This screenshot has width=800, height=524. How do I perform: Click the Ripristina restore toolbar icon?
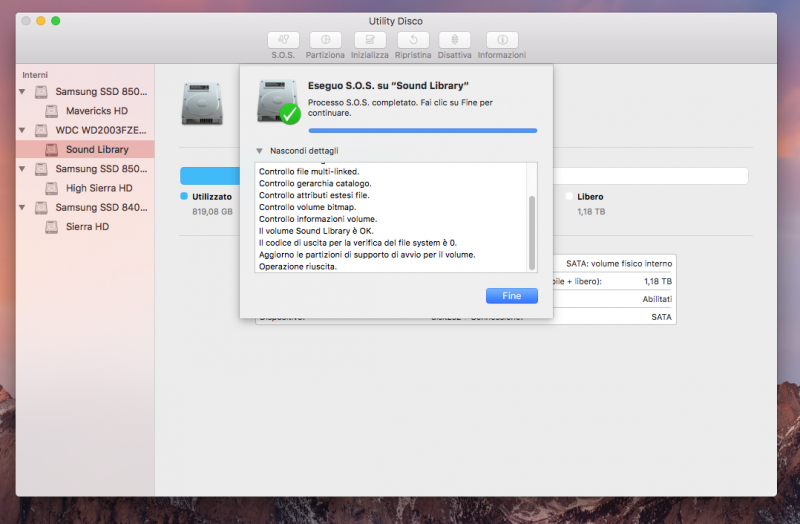(x=413, y=40)
